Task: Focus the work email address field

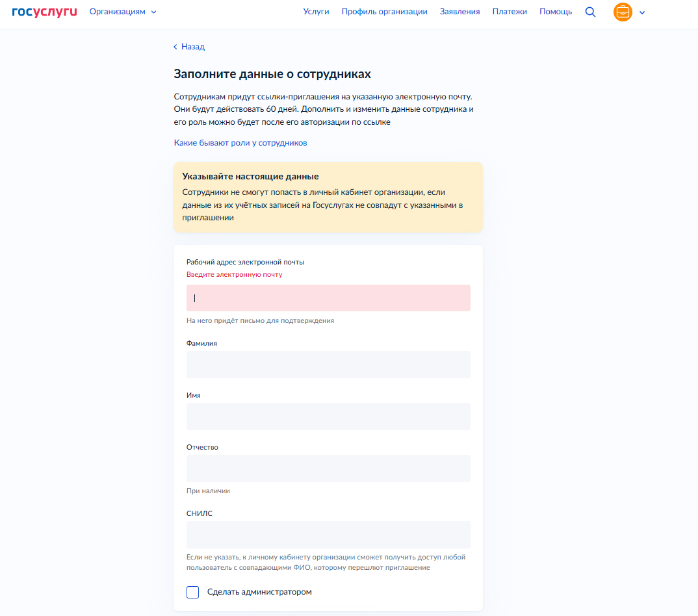Action: 328,298
